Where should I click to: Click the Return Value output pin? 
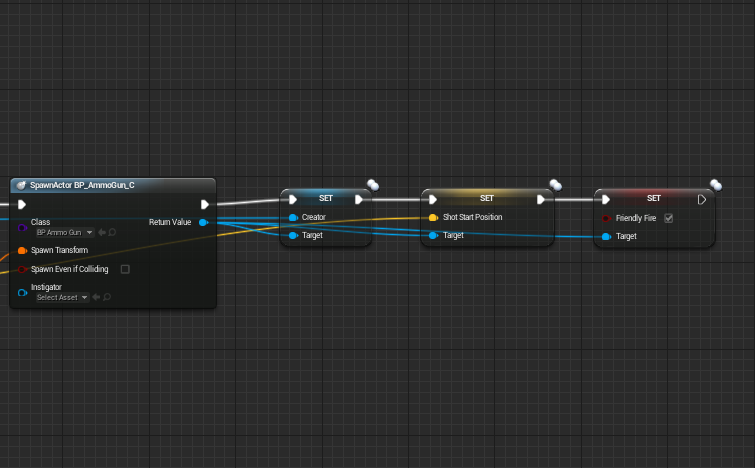[204, 222]
